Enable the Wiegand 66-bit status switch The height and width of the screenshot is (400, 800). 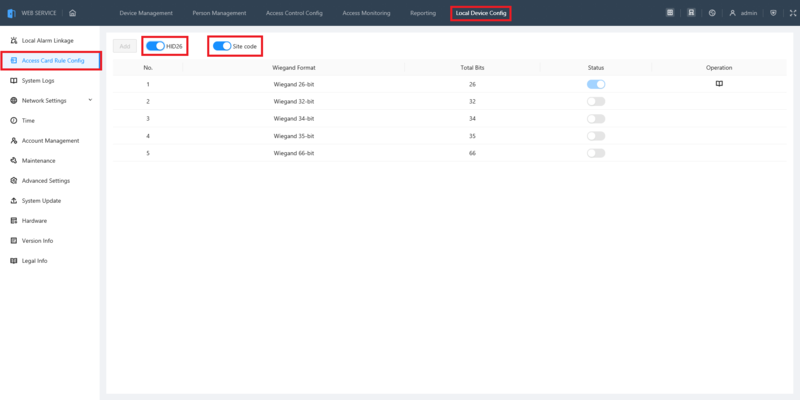(x=596, y=153)
